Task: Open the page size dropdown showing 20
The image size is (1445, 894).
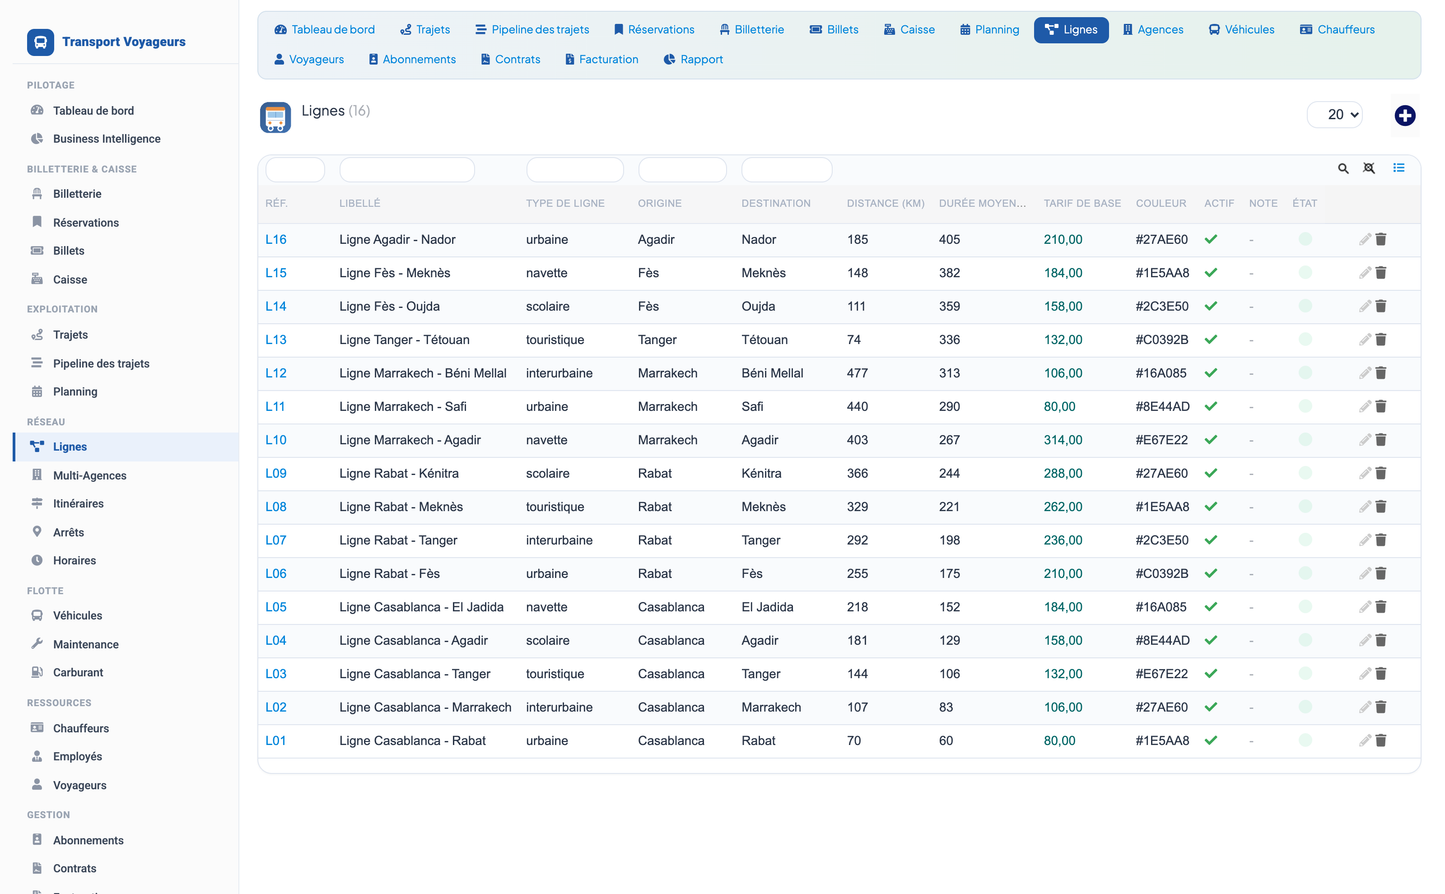Action: tap(1335, 115)
